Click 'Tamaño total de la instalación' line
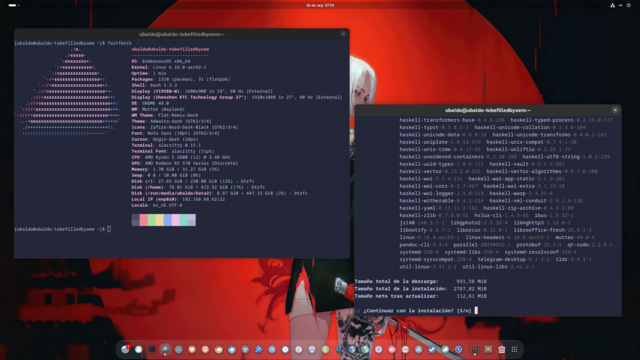640x360 pixels. pos(421,289)
